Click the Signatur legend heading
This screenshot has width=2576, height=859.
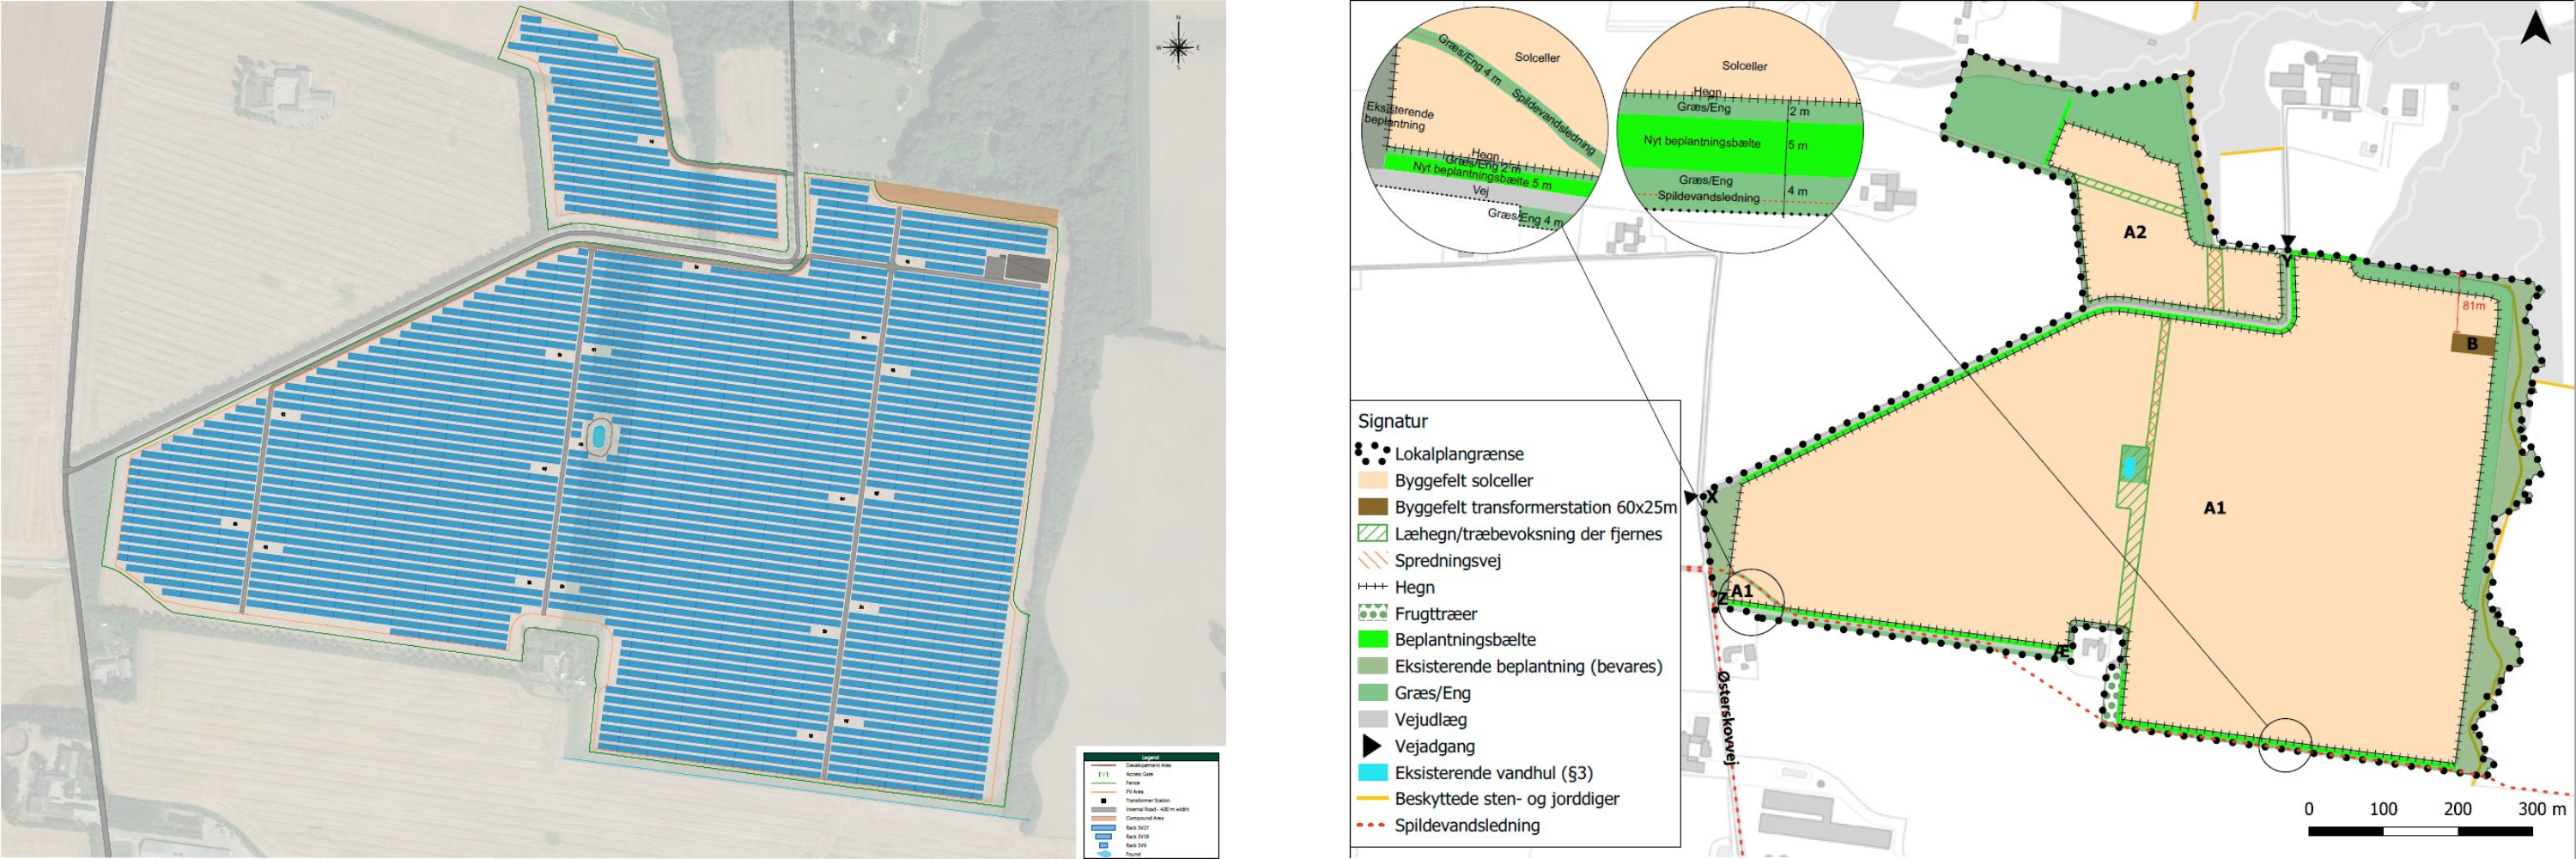1392,421
